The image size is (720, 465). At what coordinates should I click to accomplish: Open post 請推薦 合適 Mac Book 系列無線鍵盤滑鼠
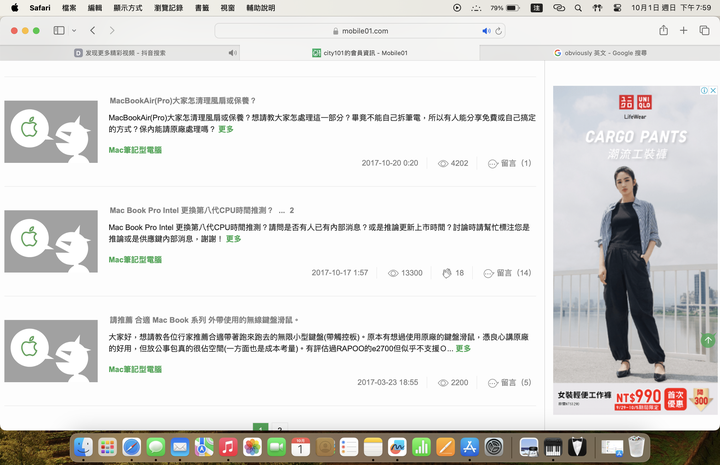pos(203,320)
